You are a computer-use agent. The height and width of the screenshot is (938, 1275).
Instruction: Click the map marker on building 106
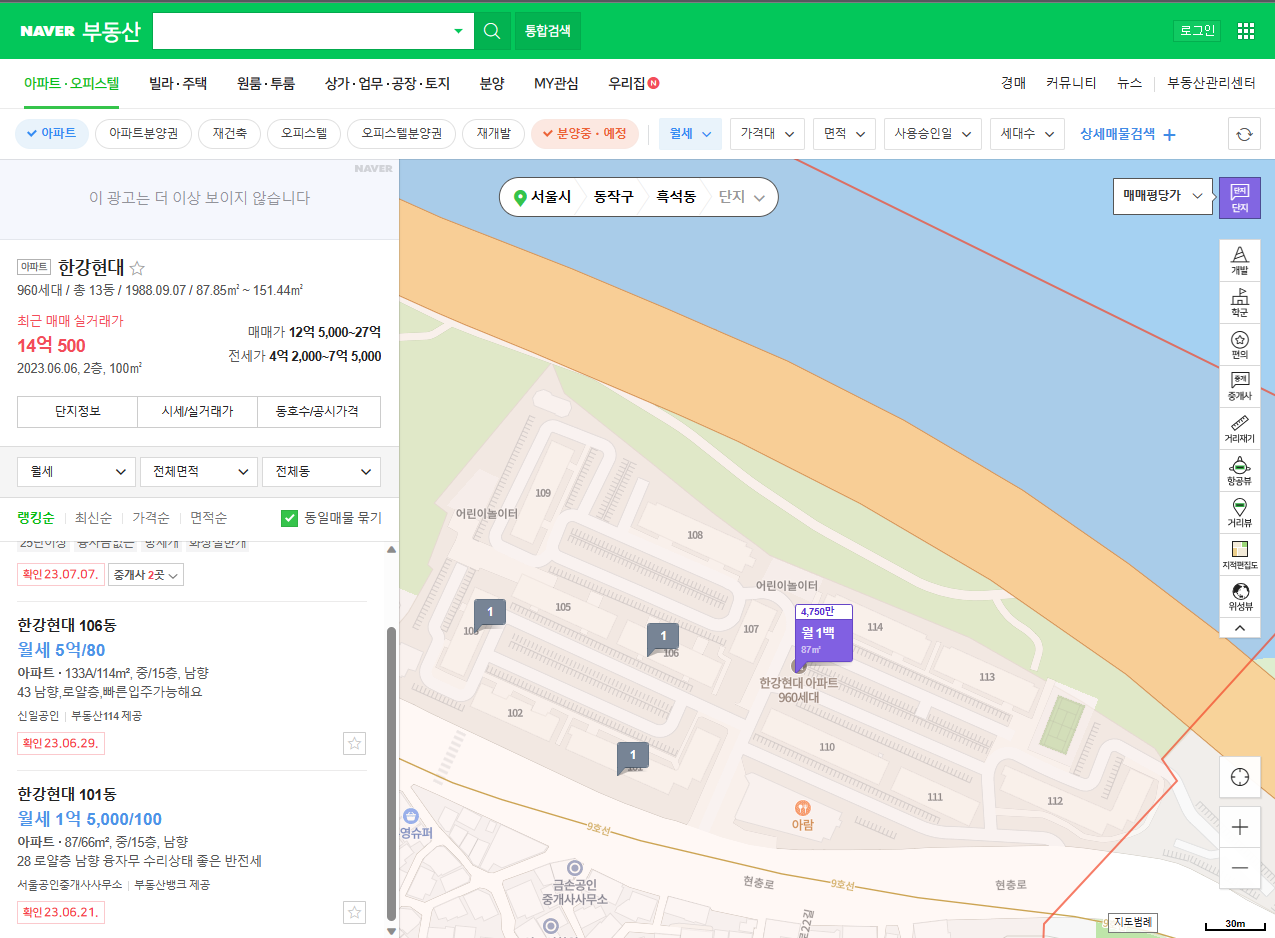[663, 638]
